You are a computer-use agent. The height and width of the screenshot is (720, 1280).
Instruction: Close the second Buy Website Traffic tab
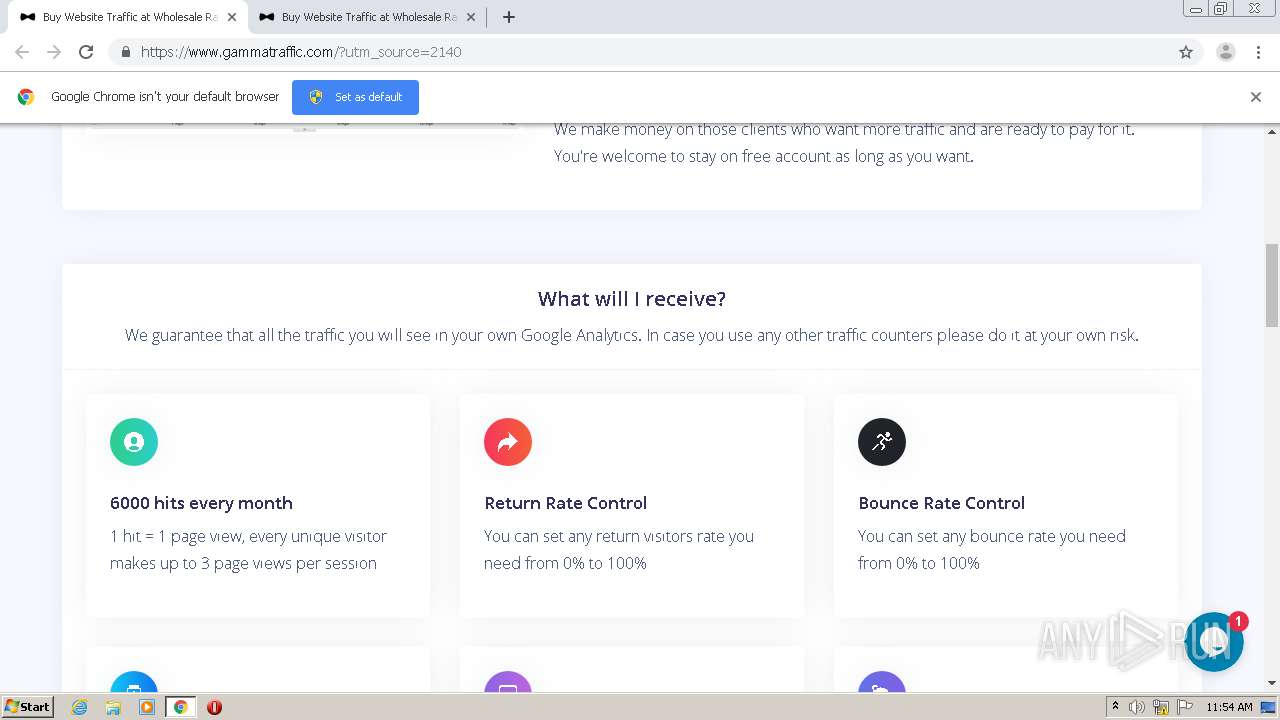click(x=471, y=17)
